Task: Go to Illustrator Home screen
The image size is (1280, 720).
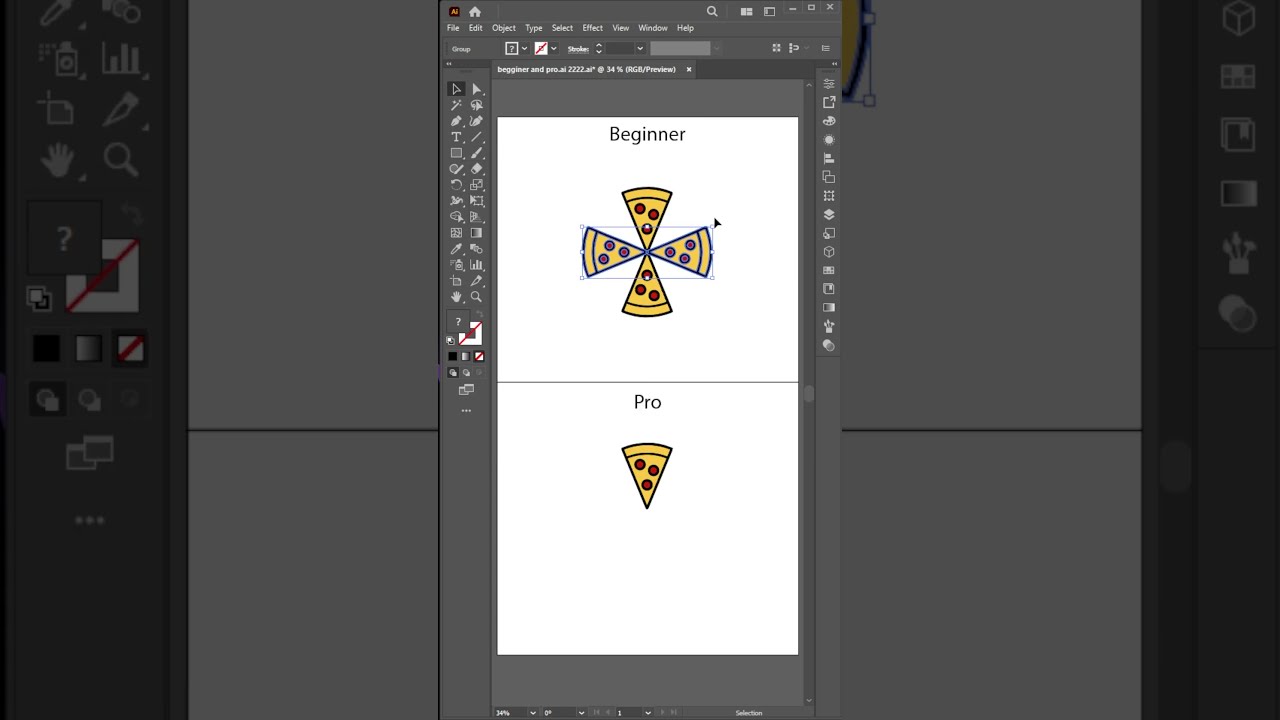Action: click(x=475, y=12)
